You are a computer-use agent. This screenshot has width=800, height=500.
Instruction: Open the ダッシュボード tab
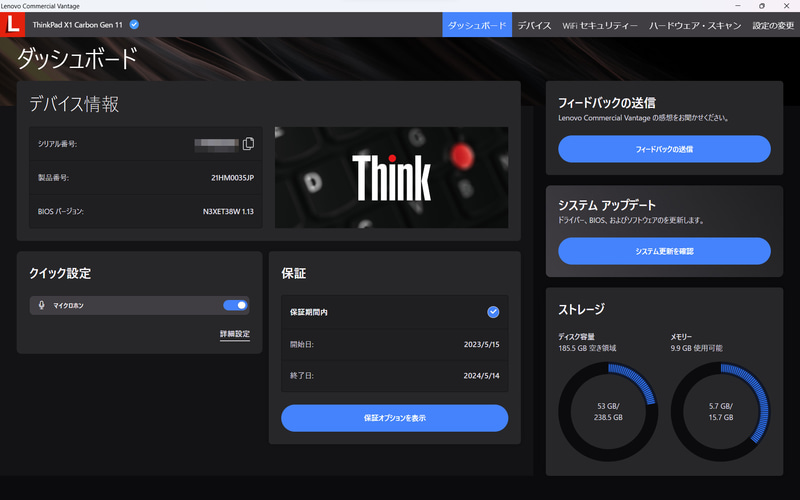tap(477, 25)
